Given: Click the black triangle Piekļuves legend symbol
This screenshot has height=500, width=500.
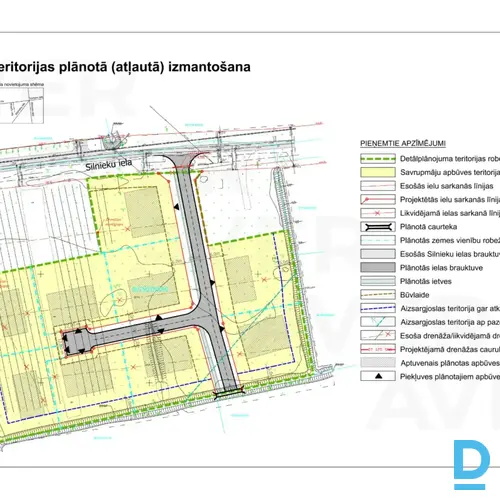Looking at the screenshot, I should pos(378,376).
